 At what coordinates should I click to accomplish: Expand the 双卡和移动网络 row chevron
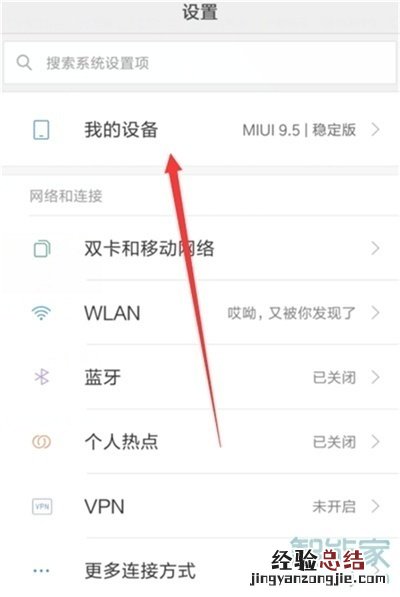(375, 248)
